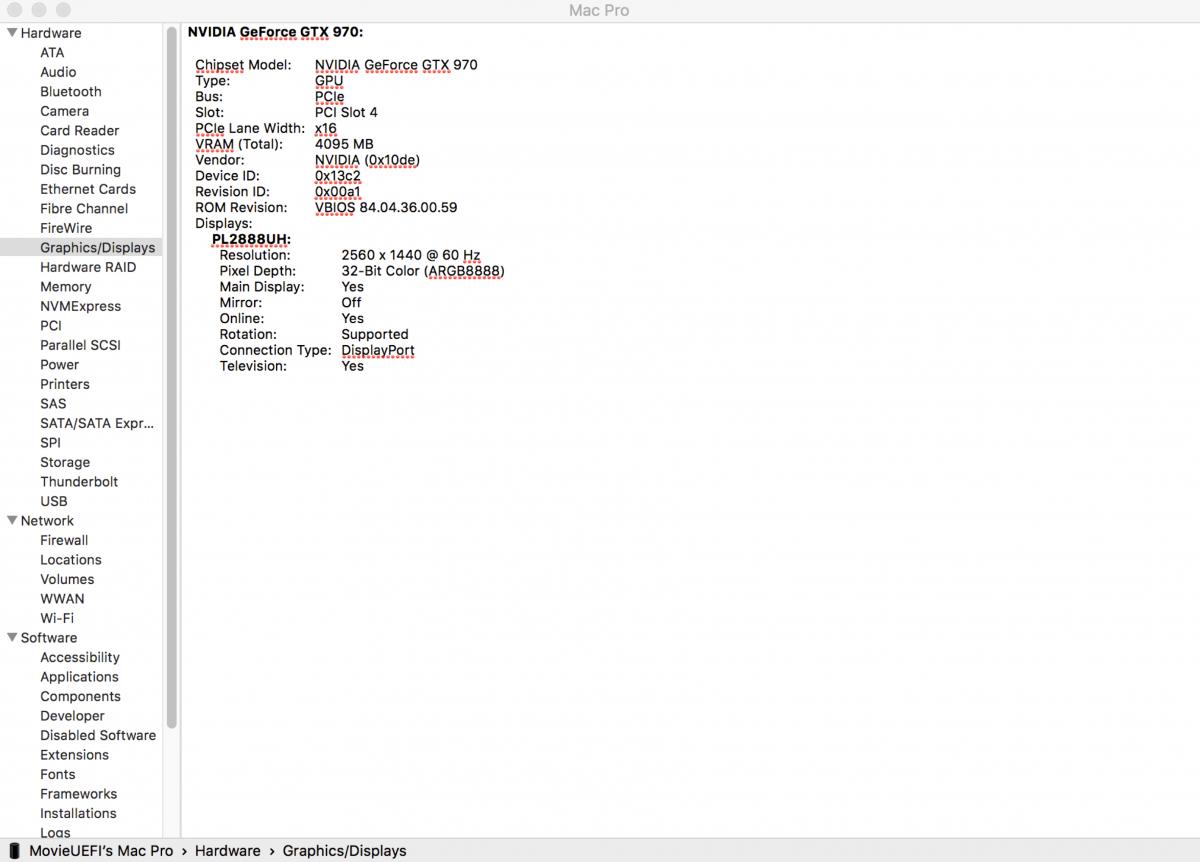Select ATA in the sidebar

[52, 53]
